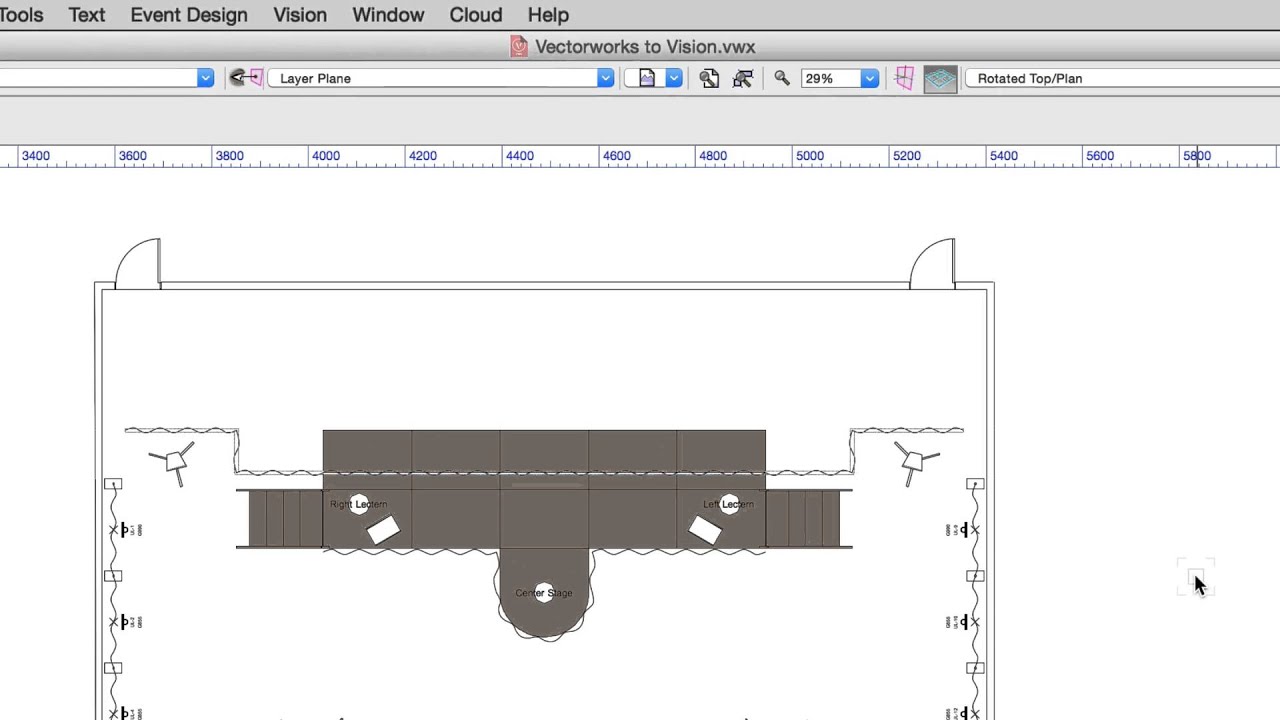Open the Help menu
Image resolution: width=1280 pixels, height=720 pixels.
pyautogui.click(x=548, y=15)
